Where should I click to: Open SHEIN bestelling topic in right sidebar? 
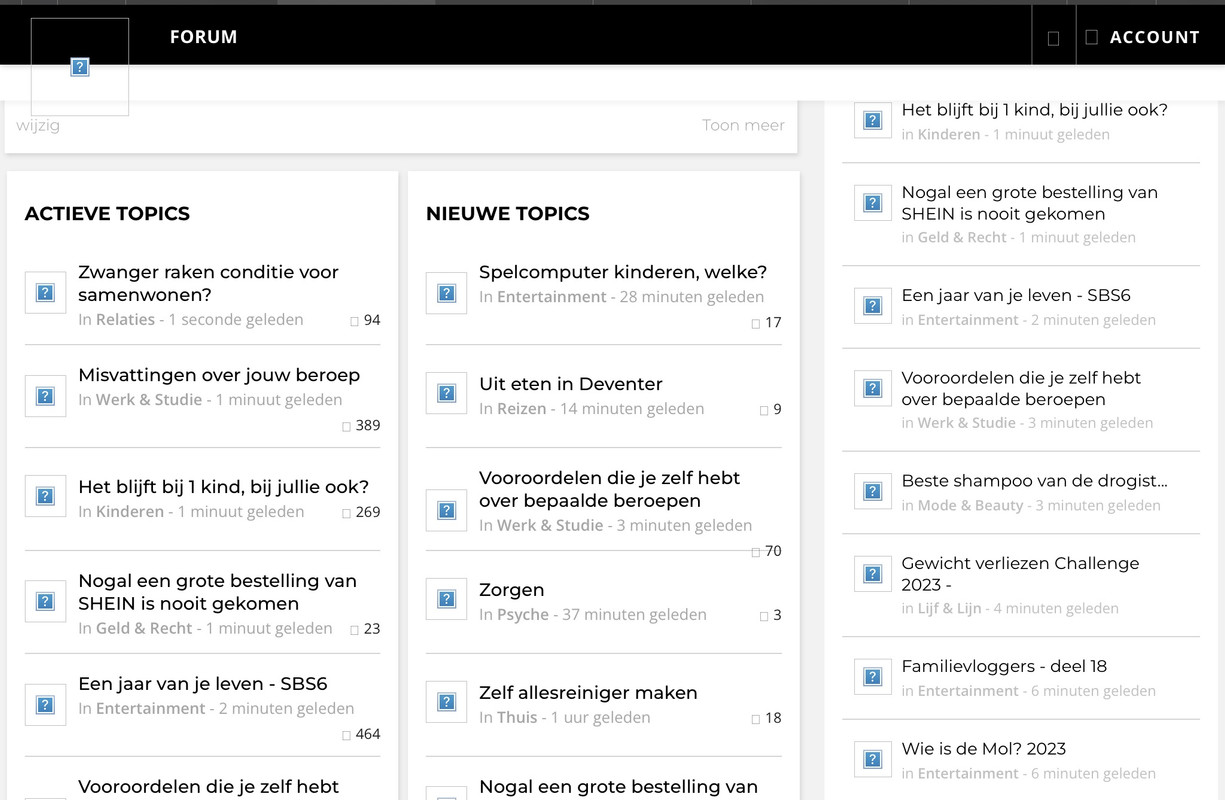click(x=1030, y=203)
